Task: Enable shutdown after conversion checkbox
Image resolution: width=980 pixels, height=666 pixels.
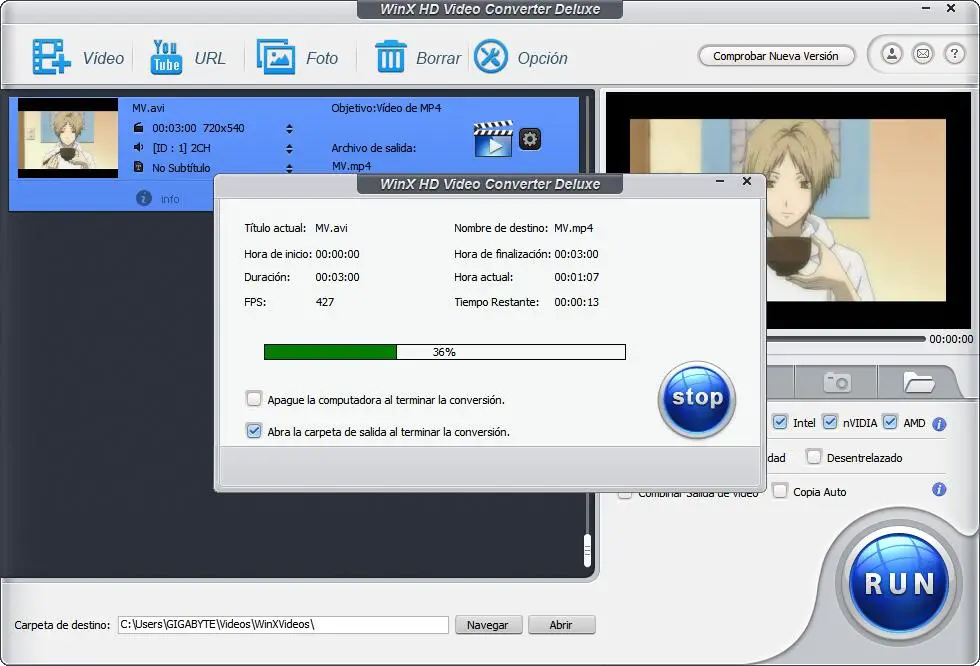Action: pyautogui.click(x=254, y=399)
